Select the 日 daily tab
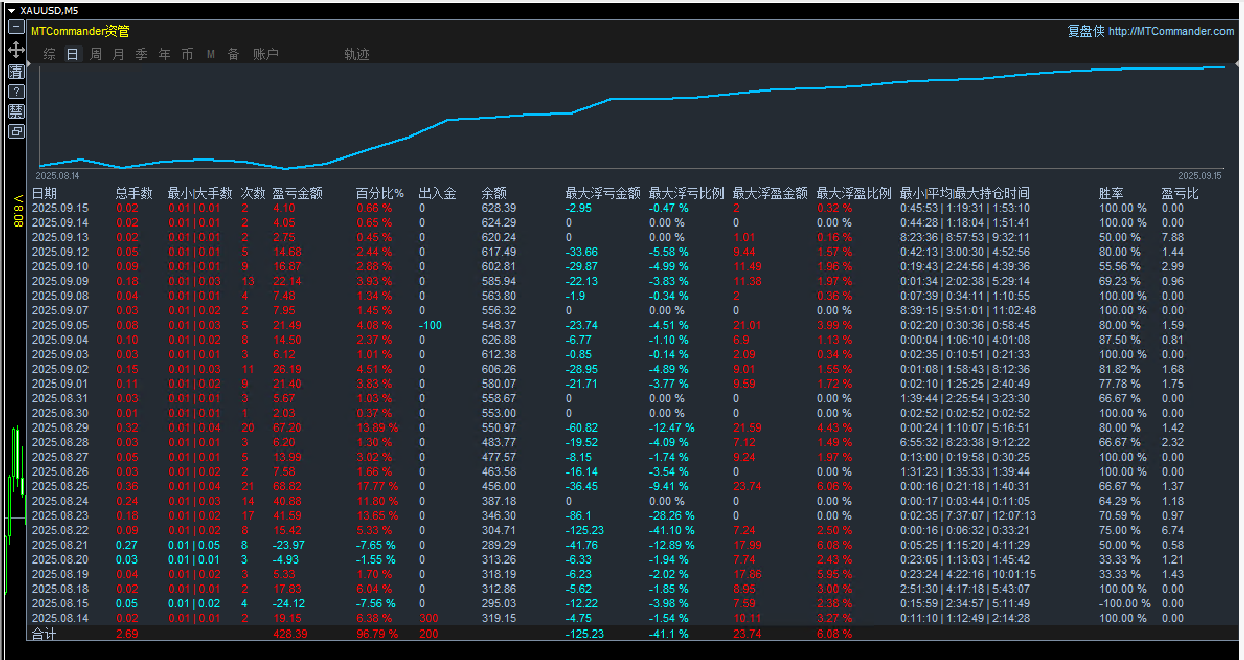 pos(72,54)
